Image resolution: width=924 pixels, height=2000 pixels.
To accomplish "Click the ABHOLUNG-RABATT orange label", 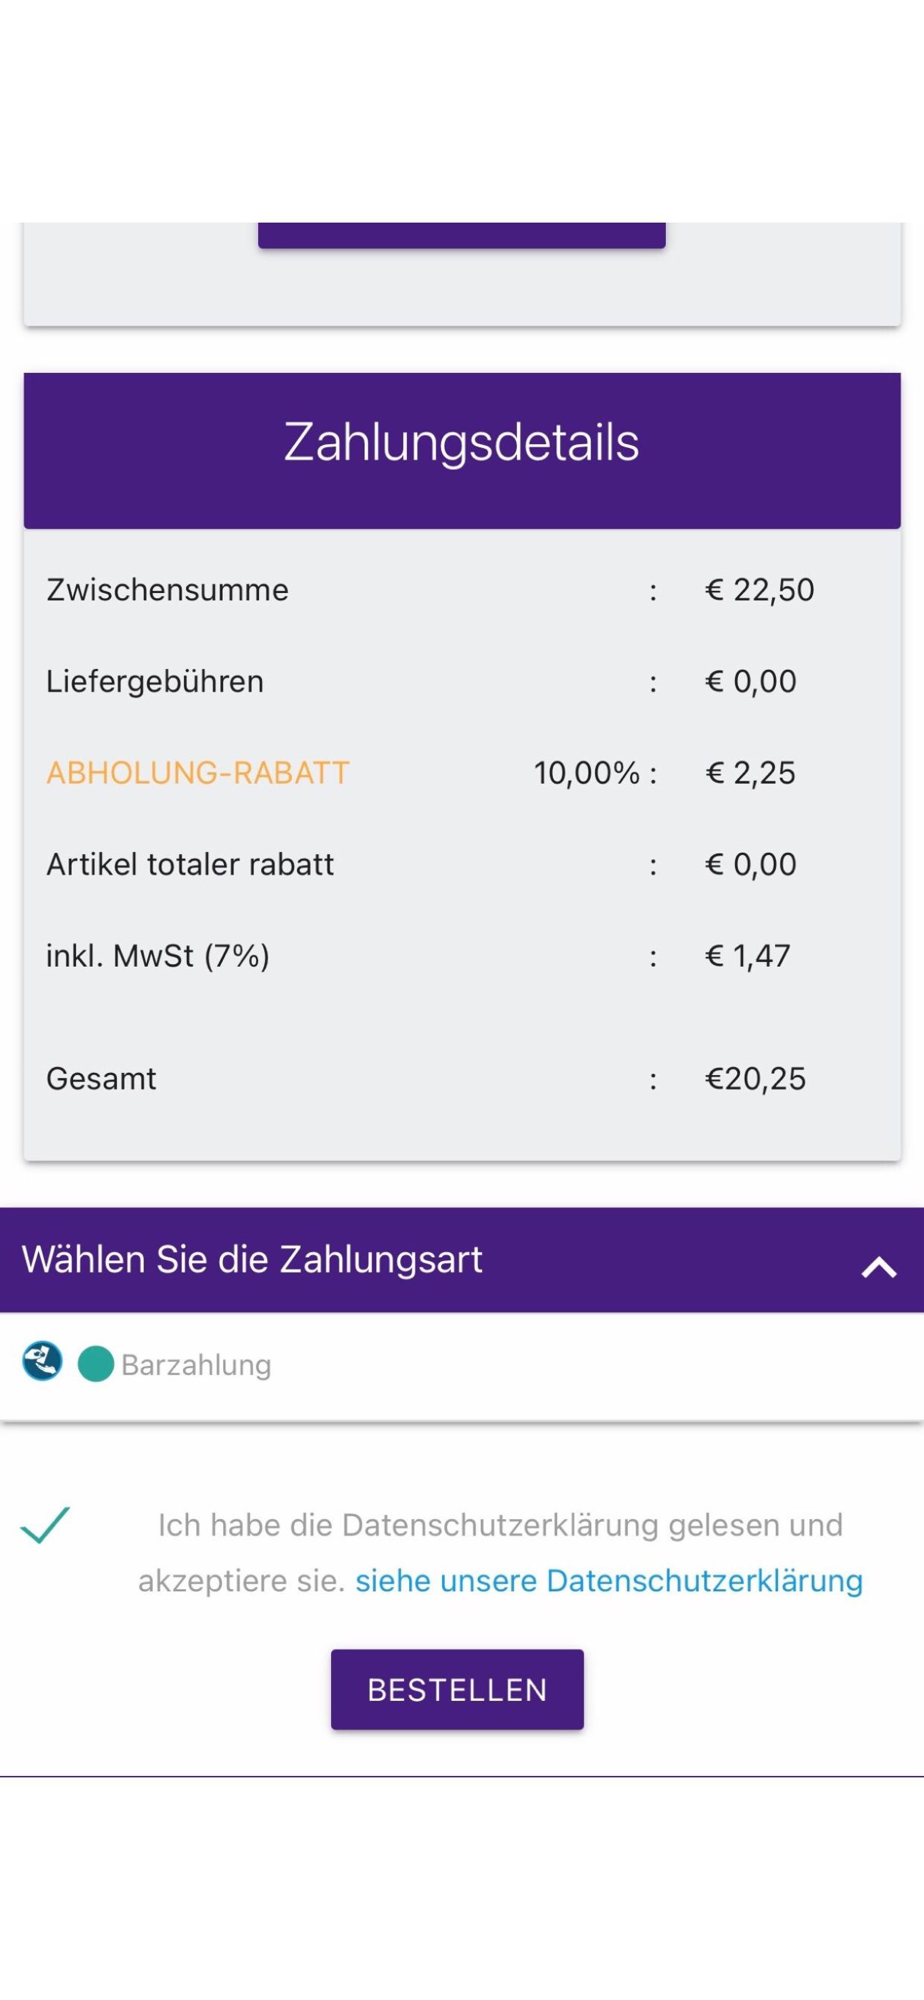I will tap(198, 773).
